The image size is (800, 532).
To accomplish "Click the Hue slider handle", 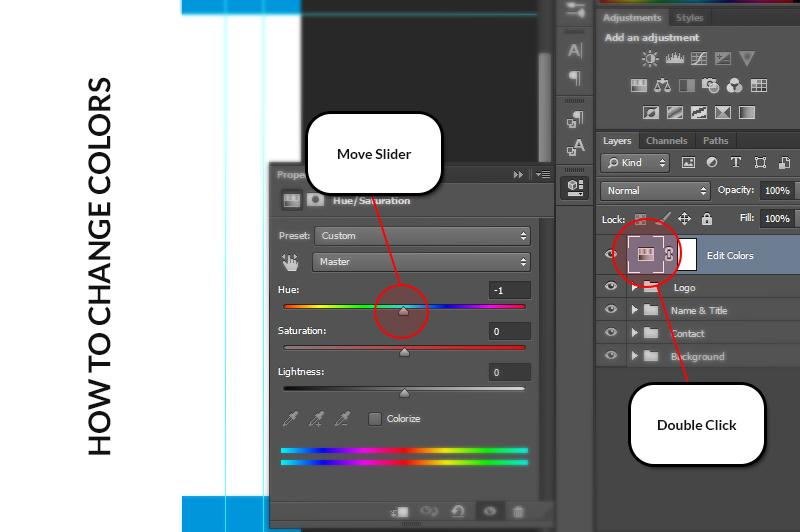I will point(403,312).
